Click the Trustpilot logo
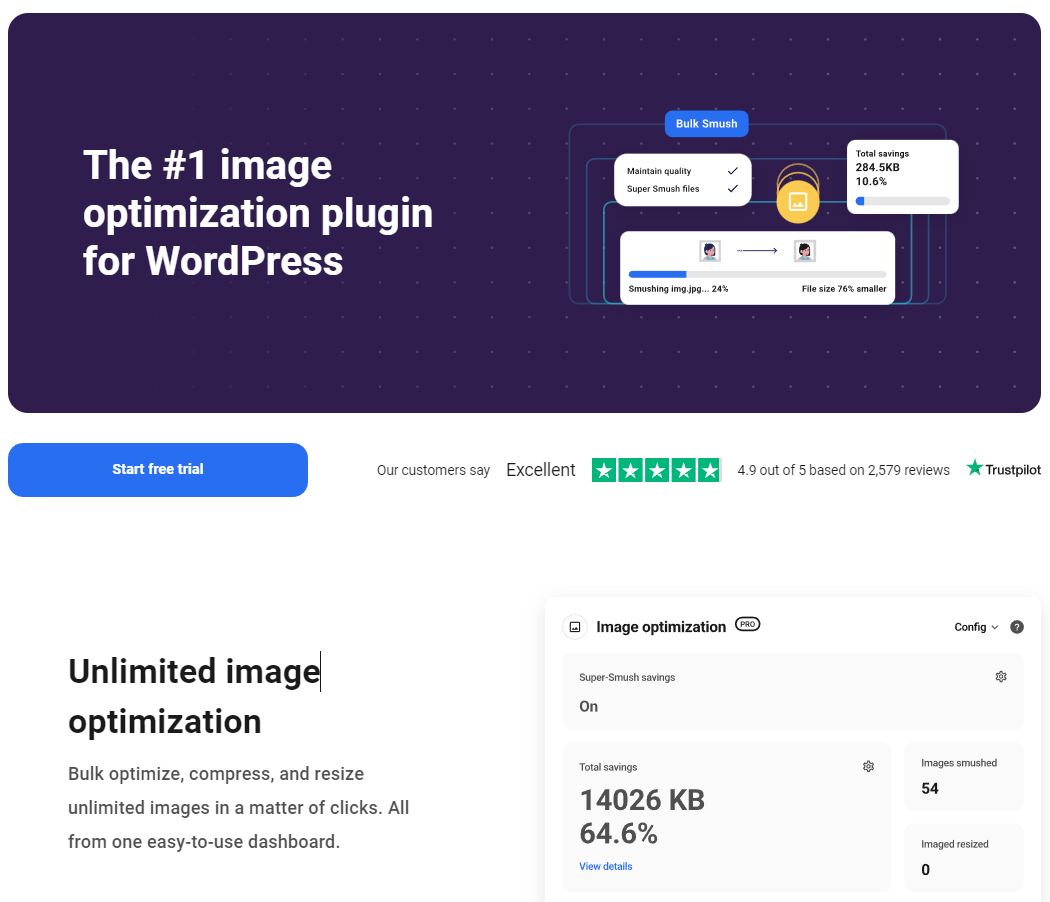Image resolution: width=1050 pixels, height=902 pixels. click(1003, 469)
